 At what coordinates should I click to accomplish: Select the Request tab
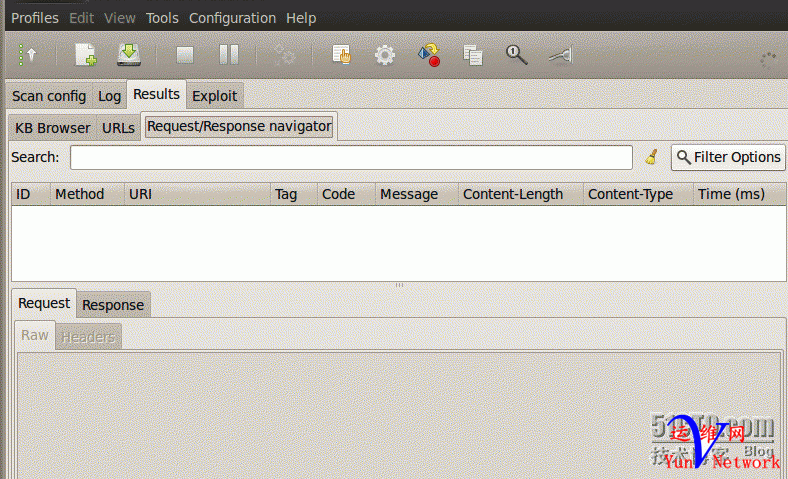point(44,303)
